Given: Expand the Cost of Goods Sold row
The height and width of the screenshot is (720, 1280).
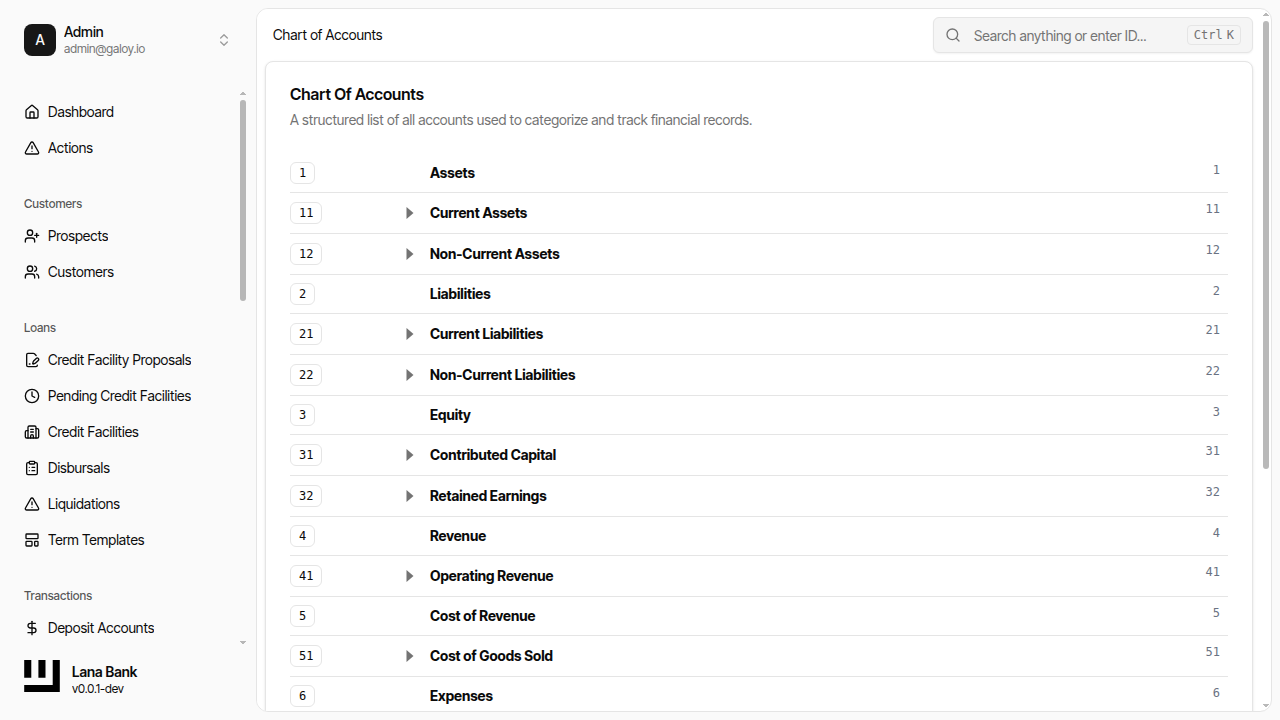Looking at the screenshot, I should point(409,655).
